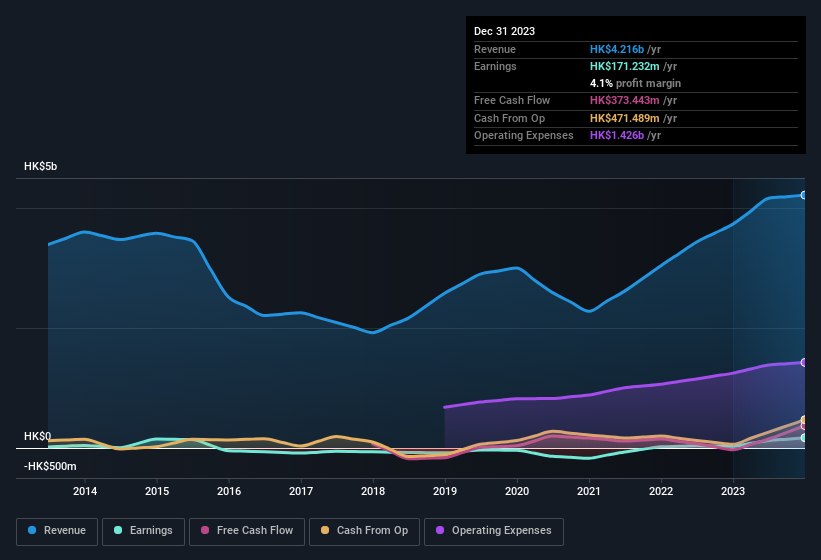This screenshot has height=560, width=821.
Task: Click the Cash From Op end-point marker
Action: pos(804,419)
